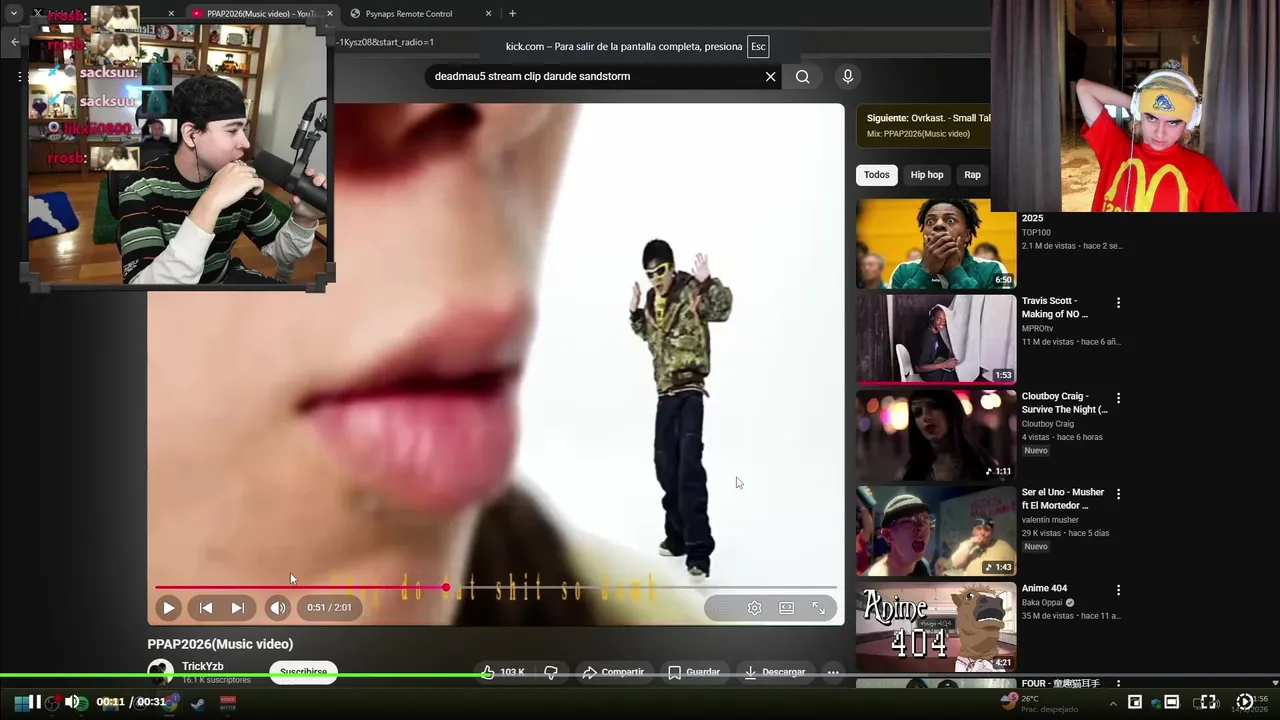Image resolution: width=1280 pixels, height=720 pixels.
Task: Click the Esc key hint in fullscreen notice
Action: coord(758,46)
